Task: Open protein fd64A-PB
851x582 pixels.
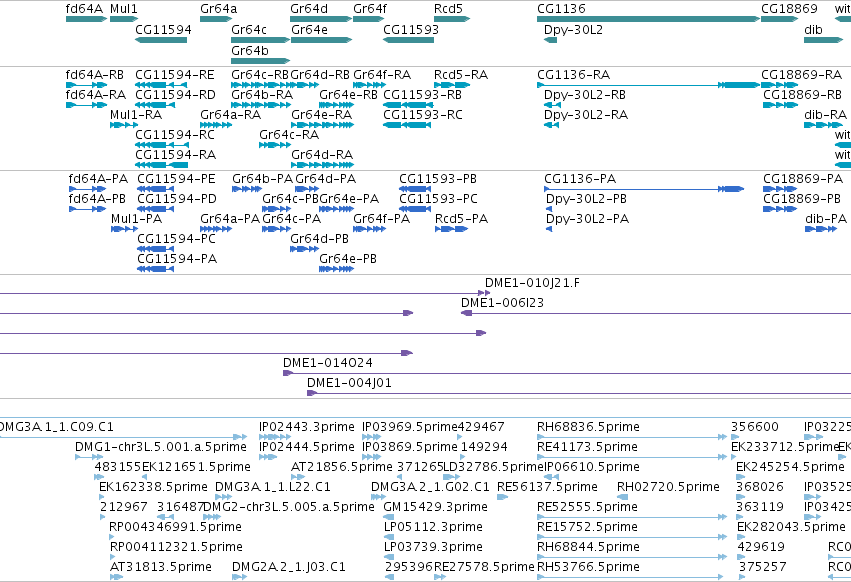Action: click(97, 199)
